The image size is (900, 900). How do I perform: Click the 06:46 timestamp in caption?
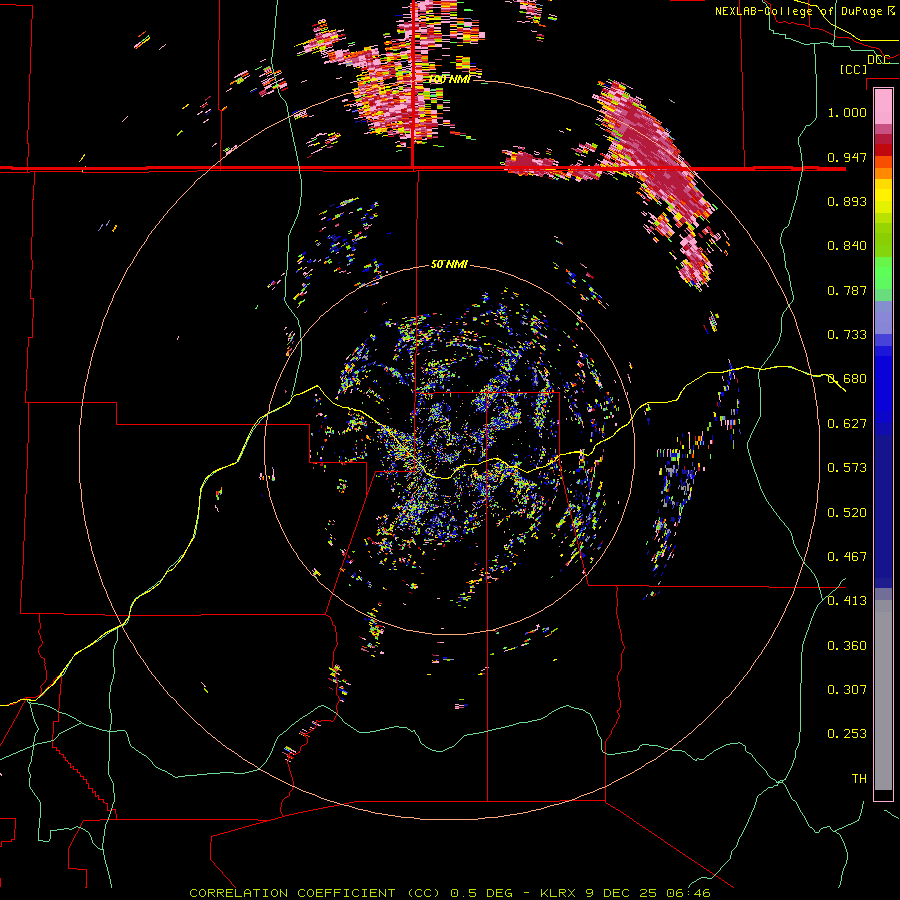(688, 893)
